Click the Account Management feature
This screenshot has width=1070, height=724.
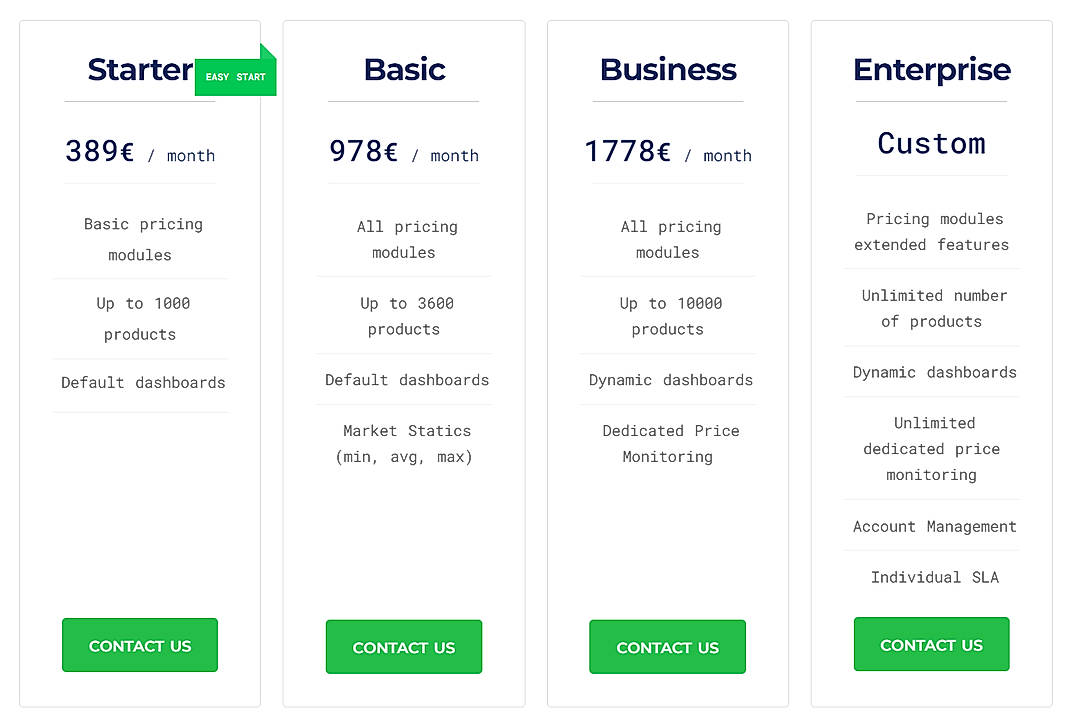(x=931, y=526)
